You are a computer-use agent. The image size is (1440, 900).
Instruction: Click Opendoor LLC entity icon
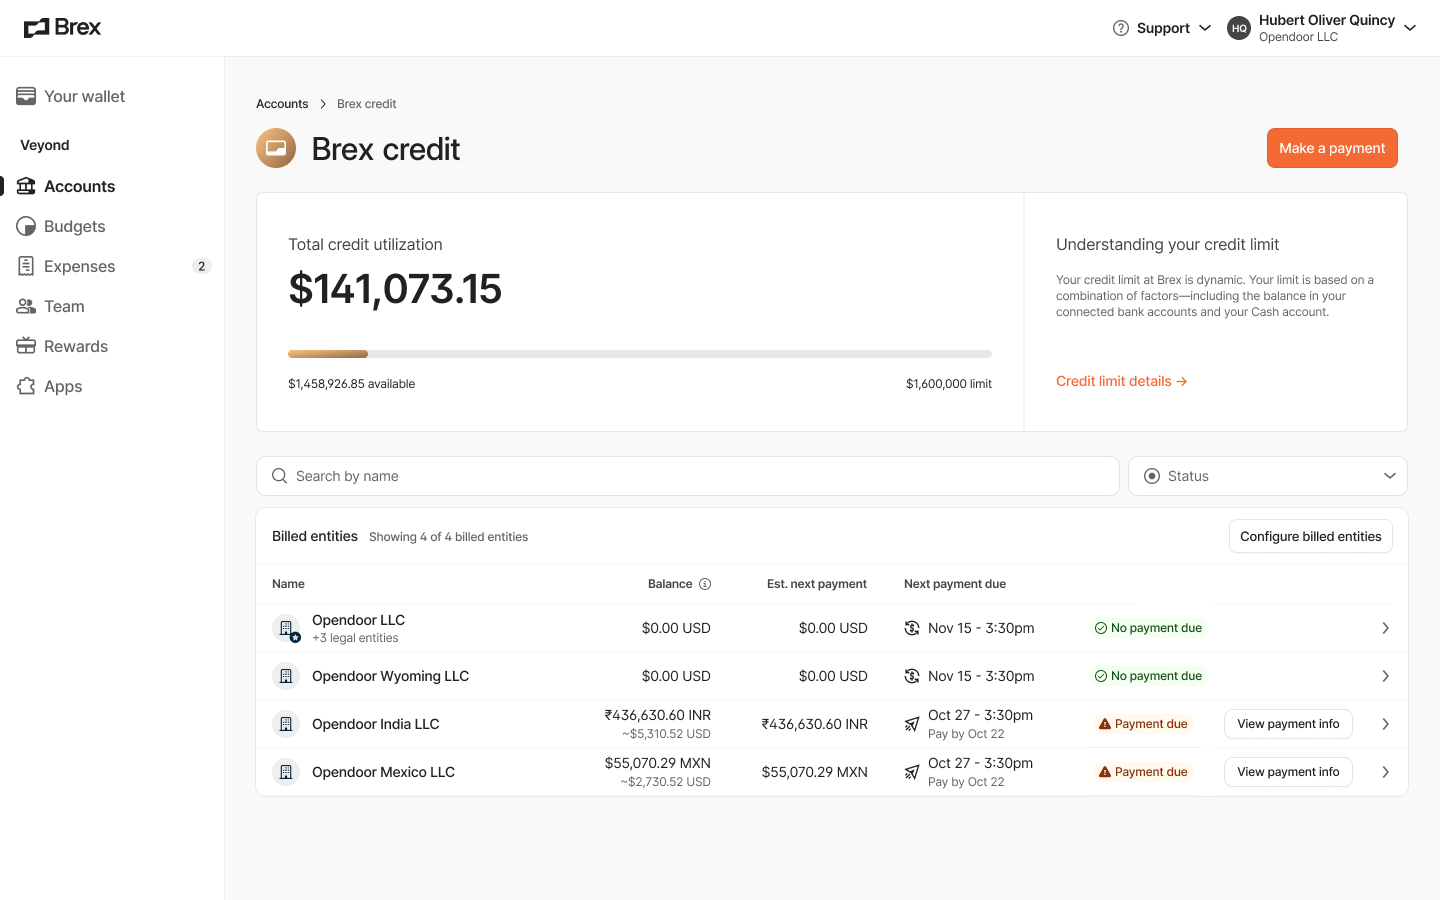tap(286, 628)
